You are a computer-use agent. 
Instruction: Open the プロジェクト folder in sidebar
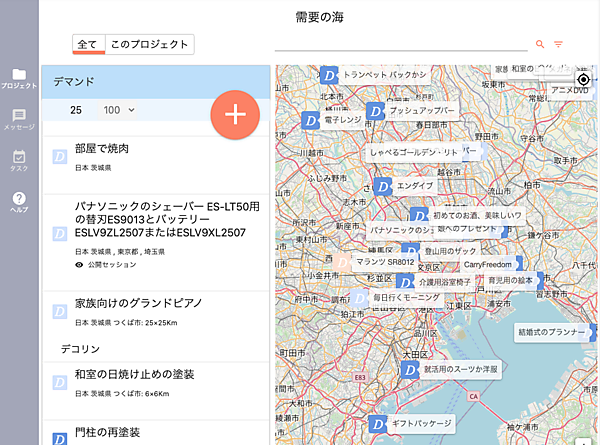tap(19, 76)
